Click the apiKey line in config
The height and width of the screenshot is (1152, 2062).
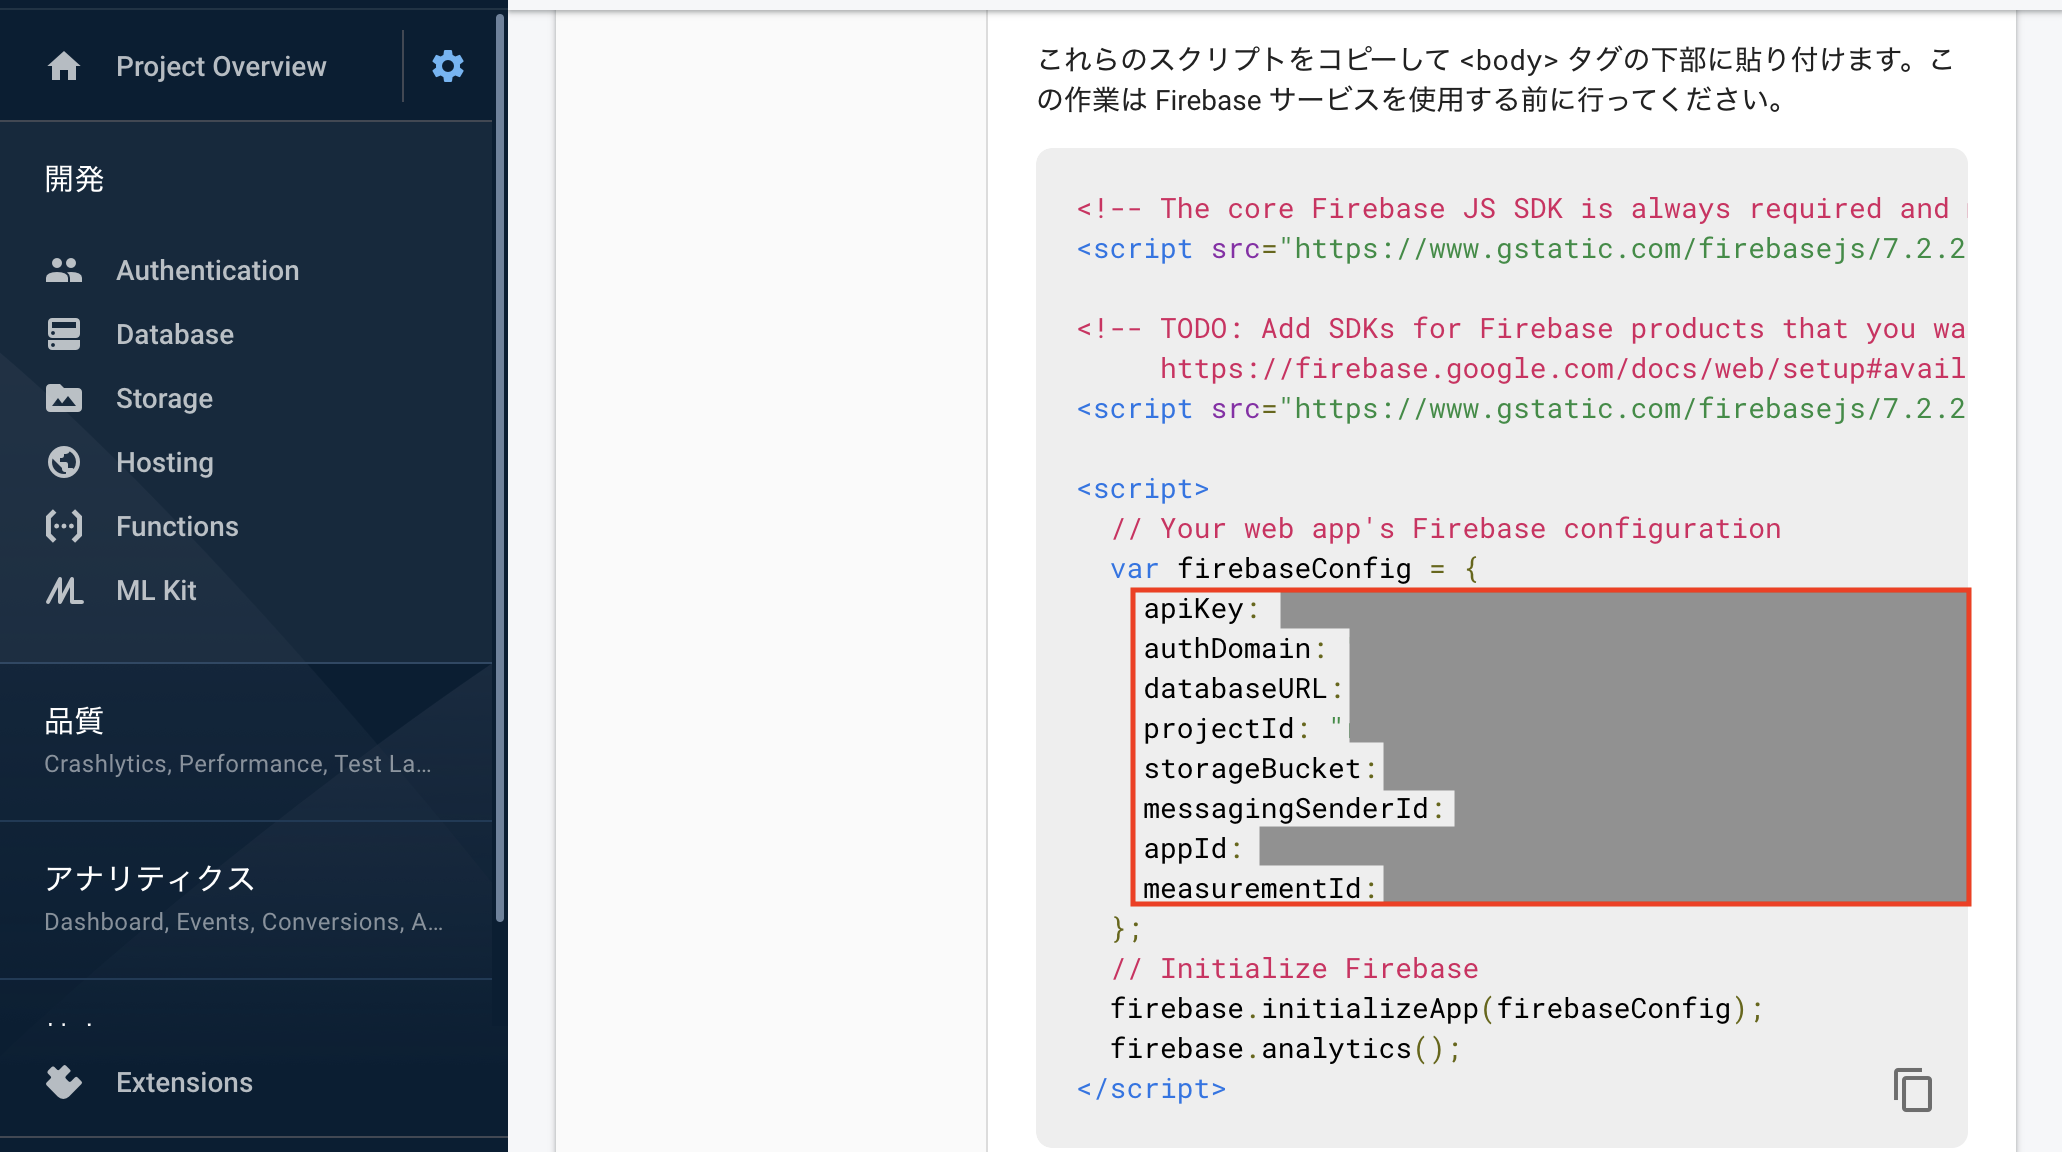click(x=1201, y=608)
